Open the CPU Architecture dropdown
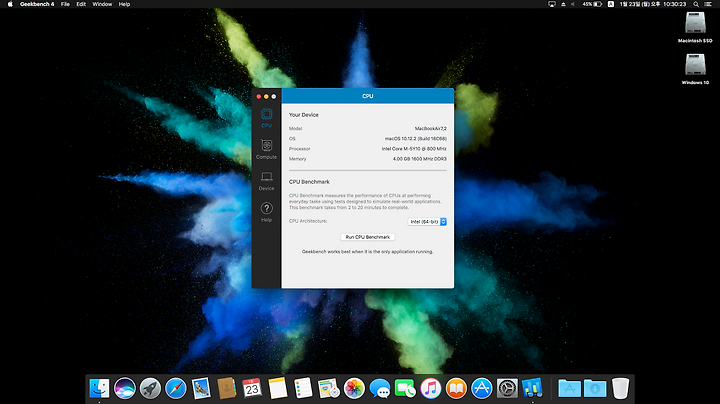Viewport: 720px width, 404px height. tap(427, 221)
